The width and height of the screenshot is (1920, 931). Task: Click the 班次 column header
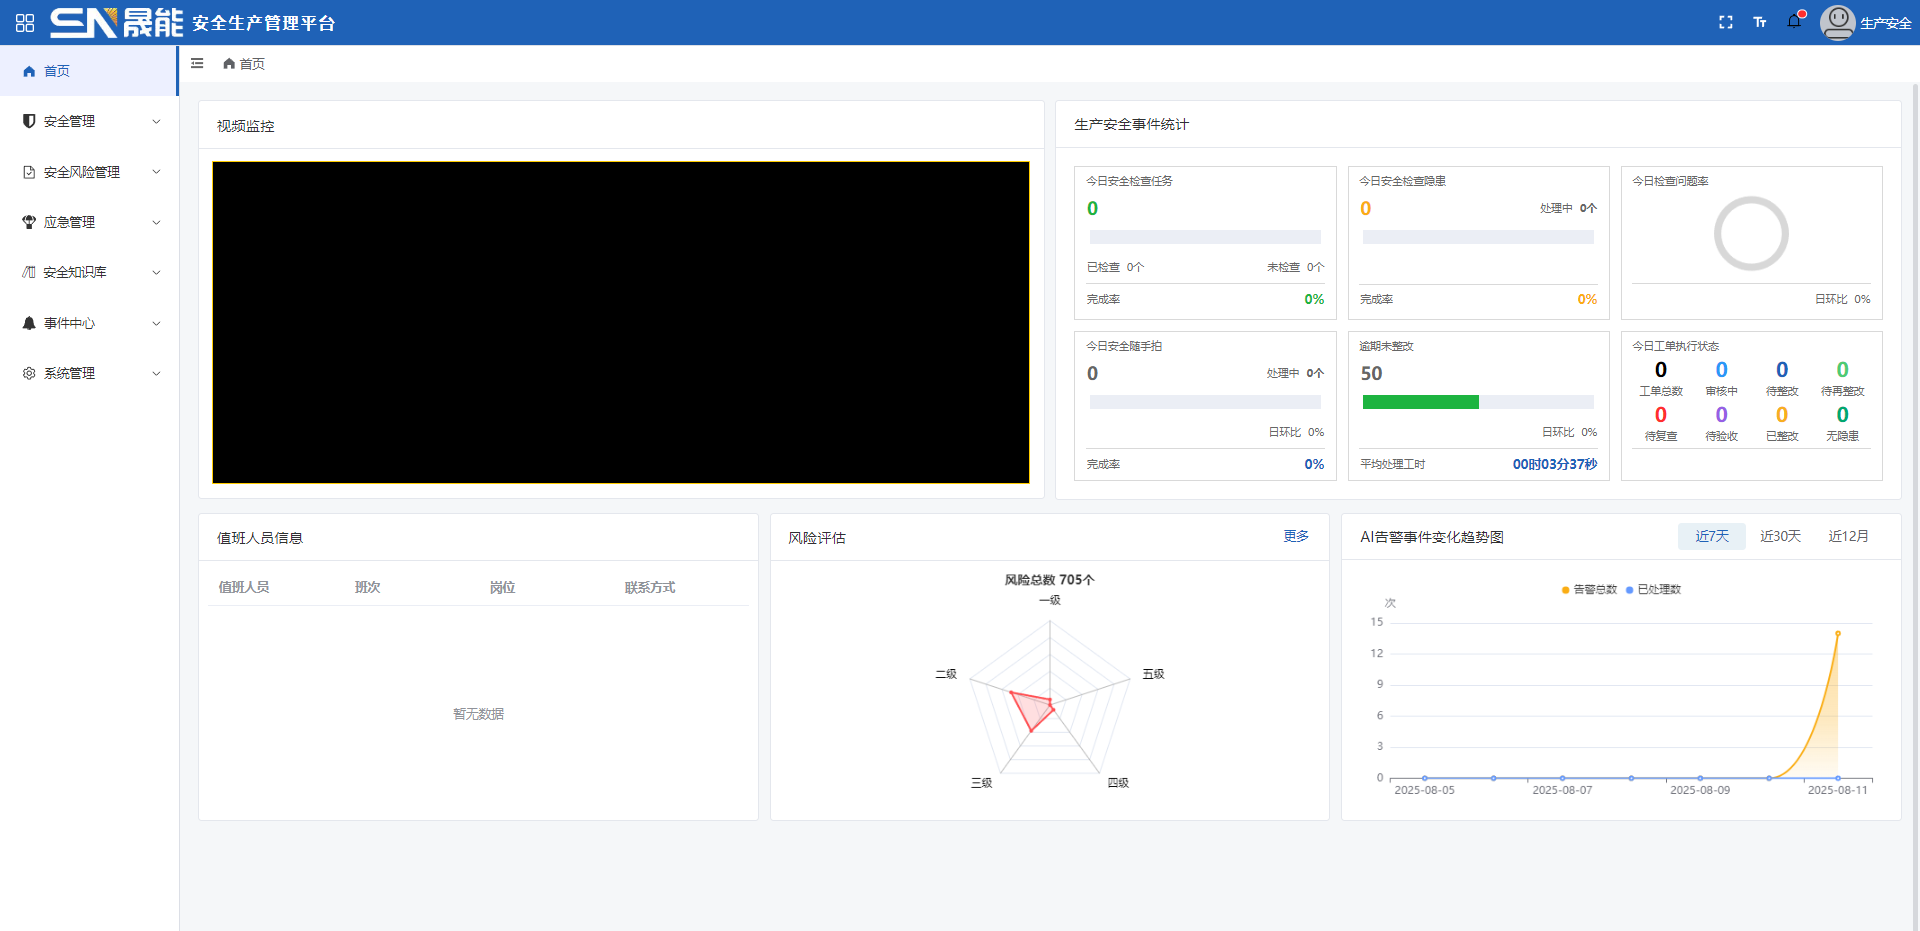click(367, 587)
